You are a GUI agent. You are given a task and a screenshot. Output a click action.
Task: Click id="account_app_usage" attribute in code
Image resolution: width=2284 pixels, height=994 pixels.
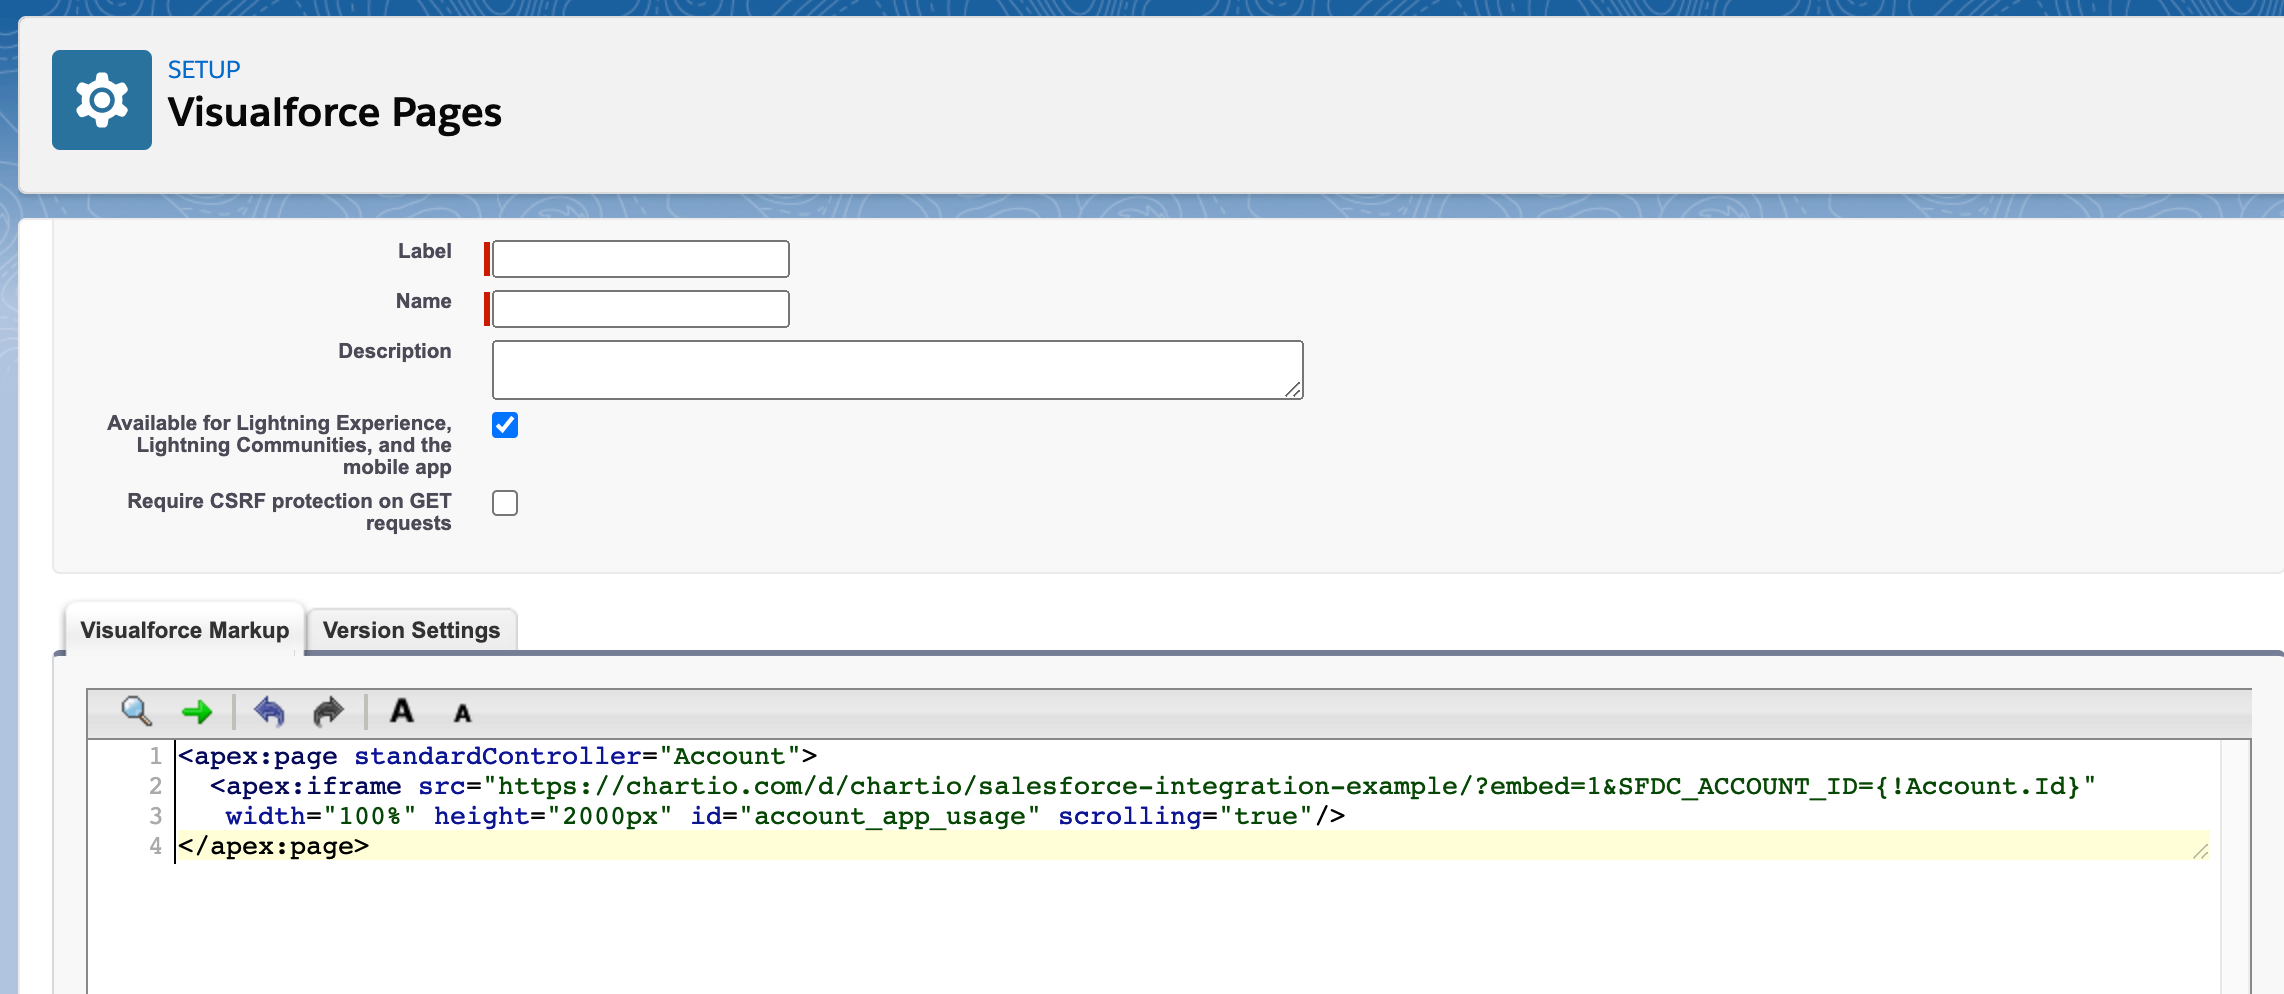[865, 816]
